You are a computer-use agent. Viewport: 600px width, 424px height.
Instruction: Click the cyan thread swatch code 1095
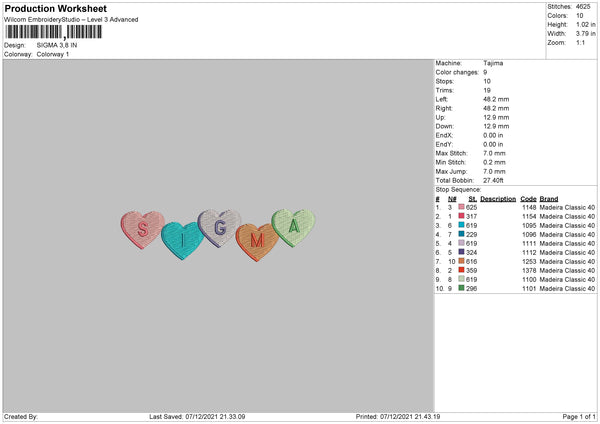pyautogui.click(x=461, y=225)
